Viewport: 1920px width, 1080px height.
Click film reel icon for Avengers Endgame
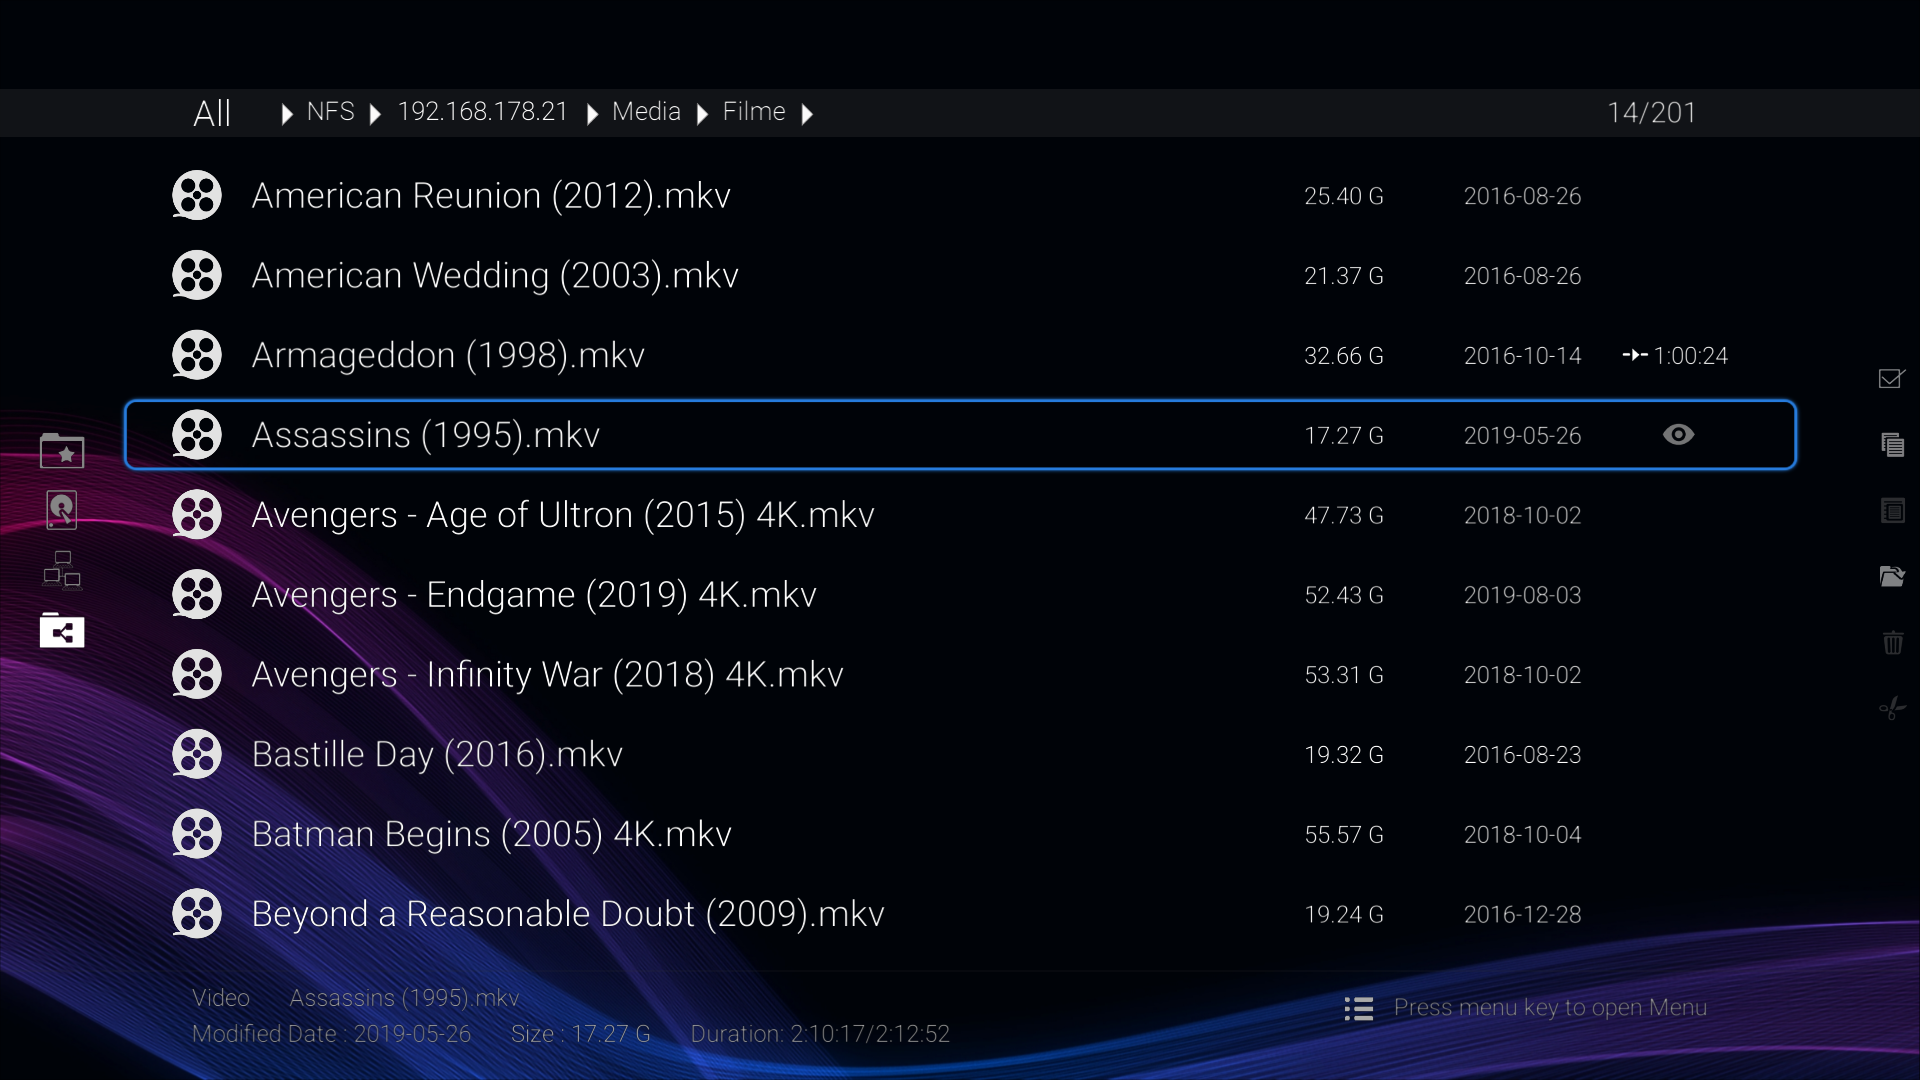[197, 595]
